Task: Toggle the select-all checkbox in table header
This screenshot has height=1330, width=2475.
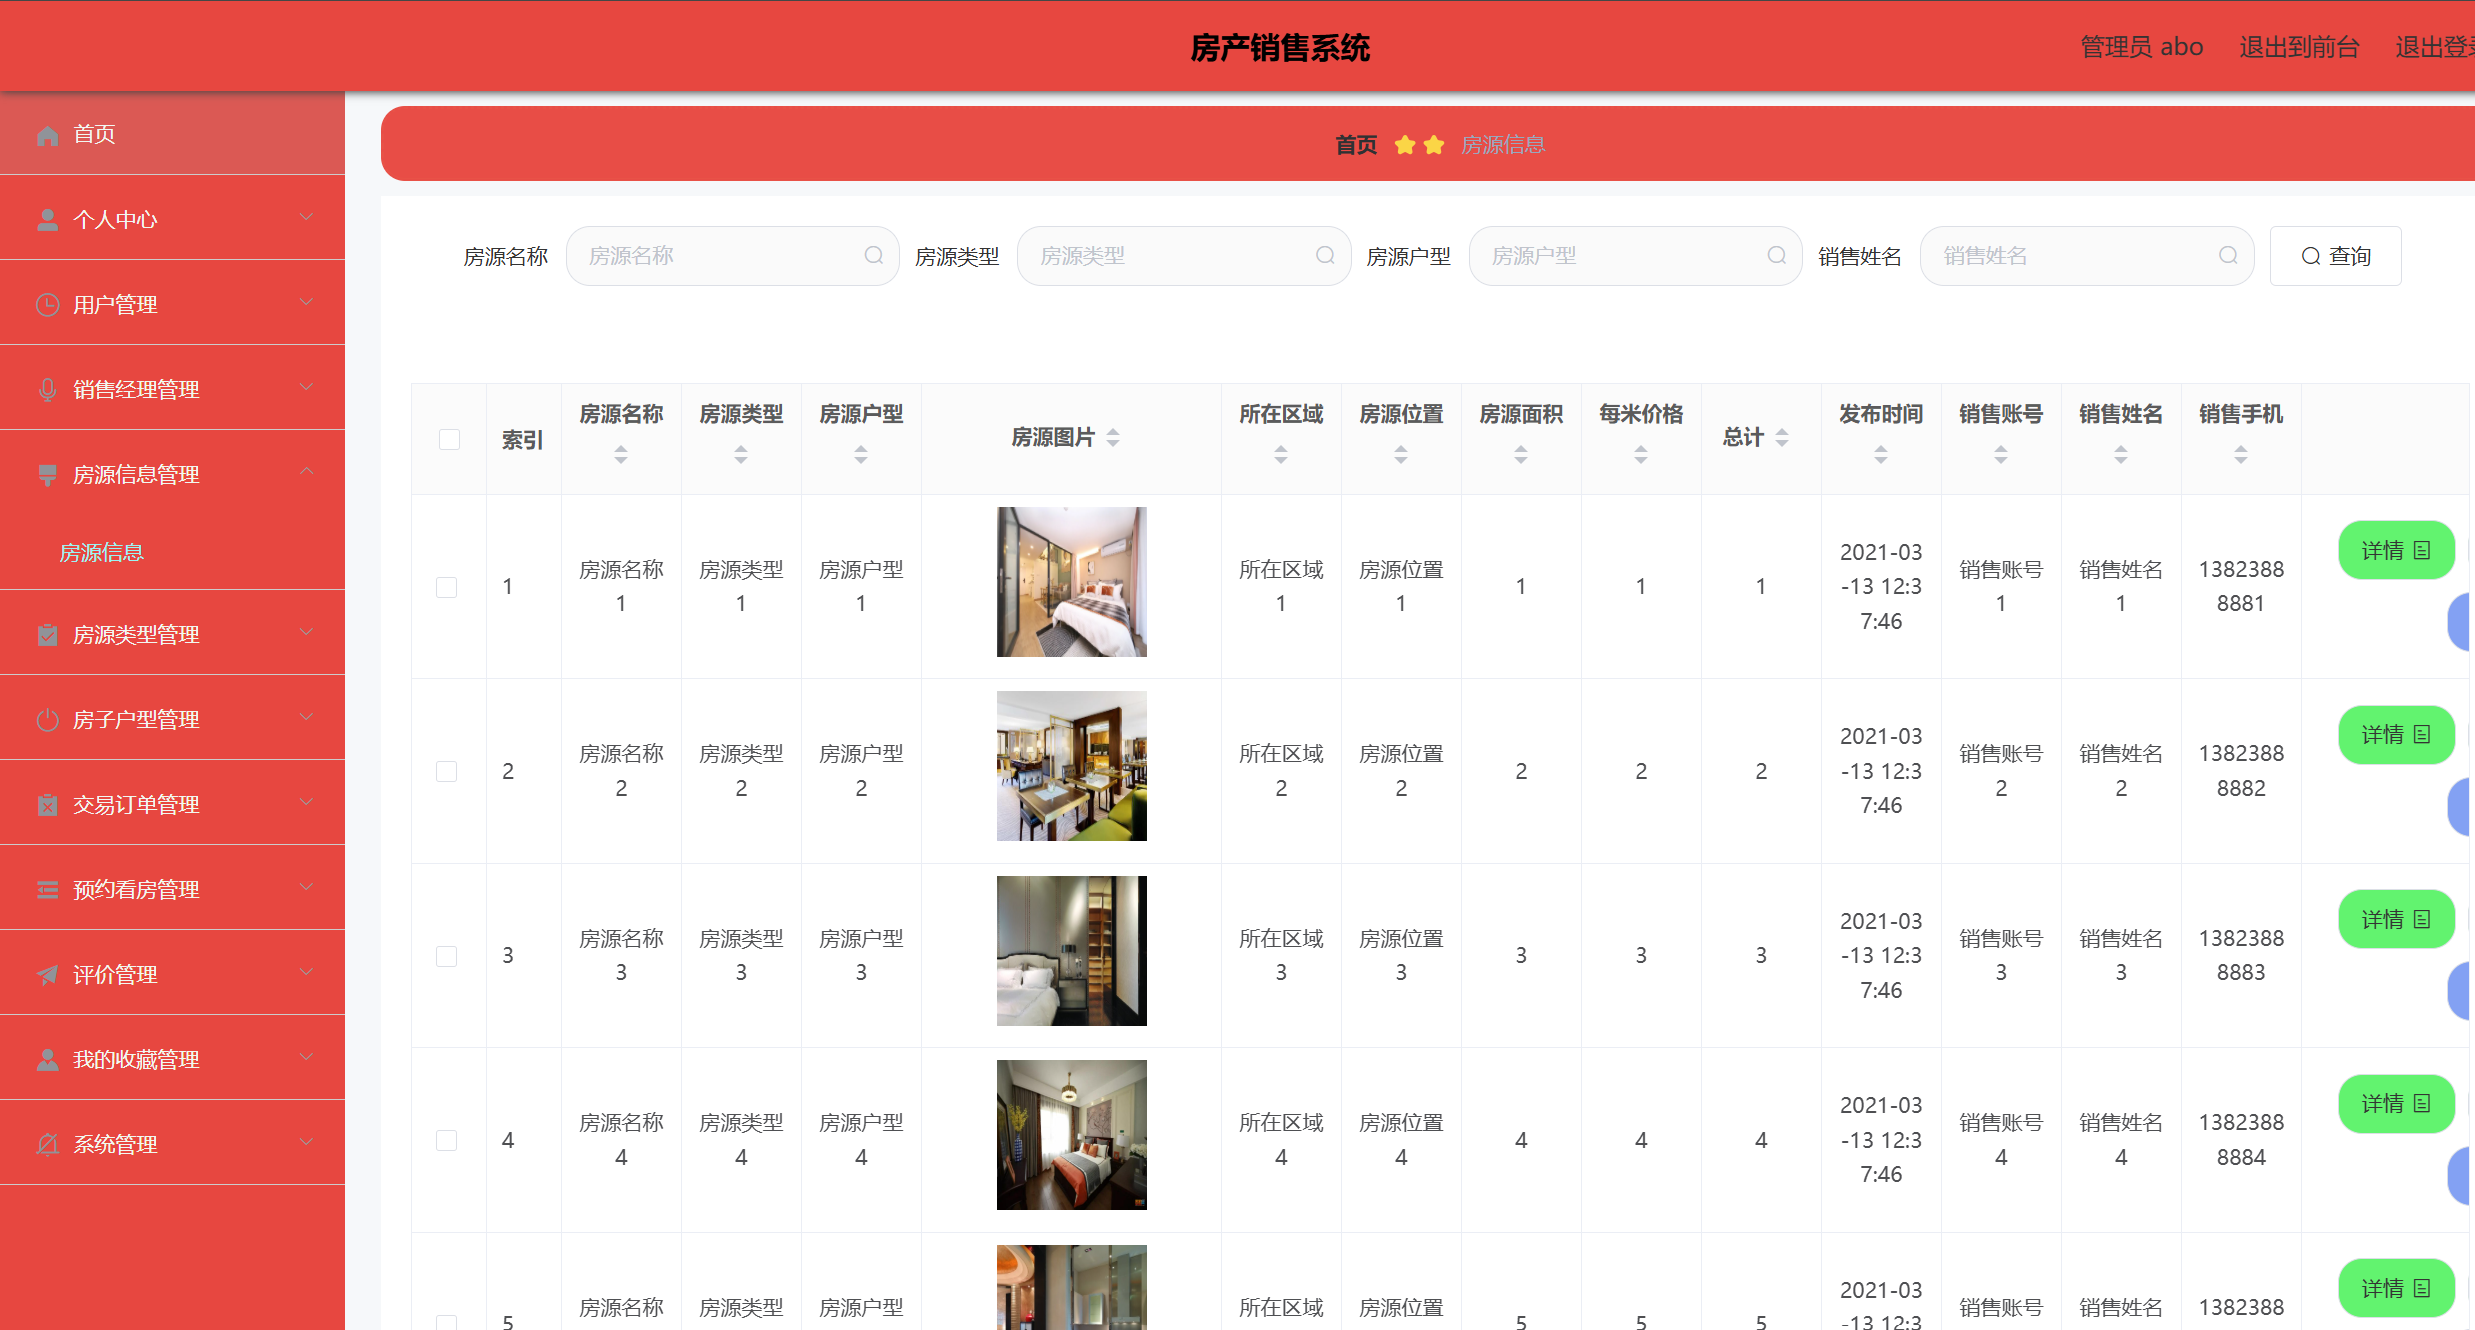Action: coord(449,439)
